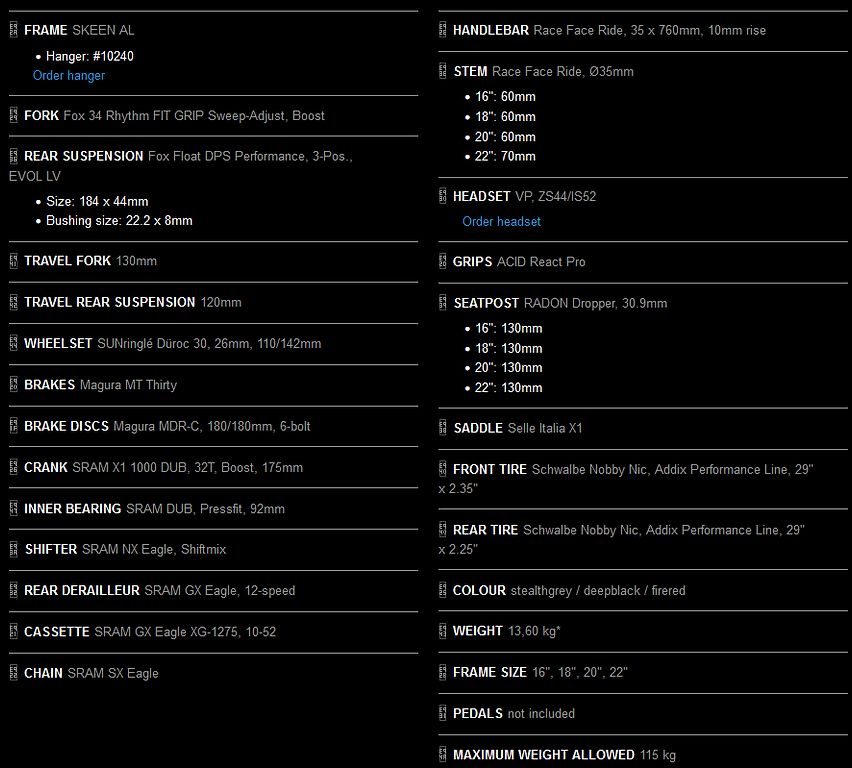Click the icon next to SADDLE
The height and width of the screenshot is (768, 852).
[x=443, y=428]
